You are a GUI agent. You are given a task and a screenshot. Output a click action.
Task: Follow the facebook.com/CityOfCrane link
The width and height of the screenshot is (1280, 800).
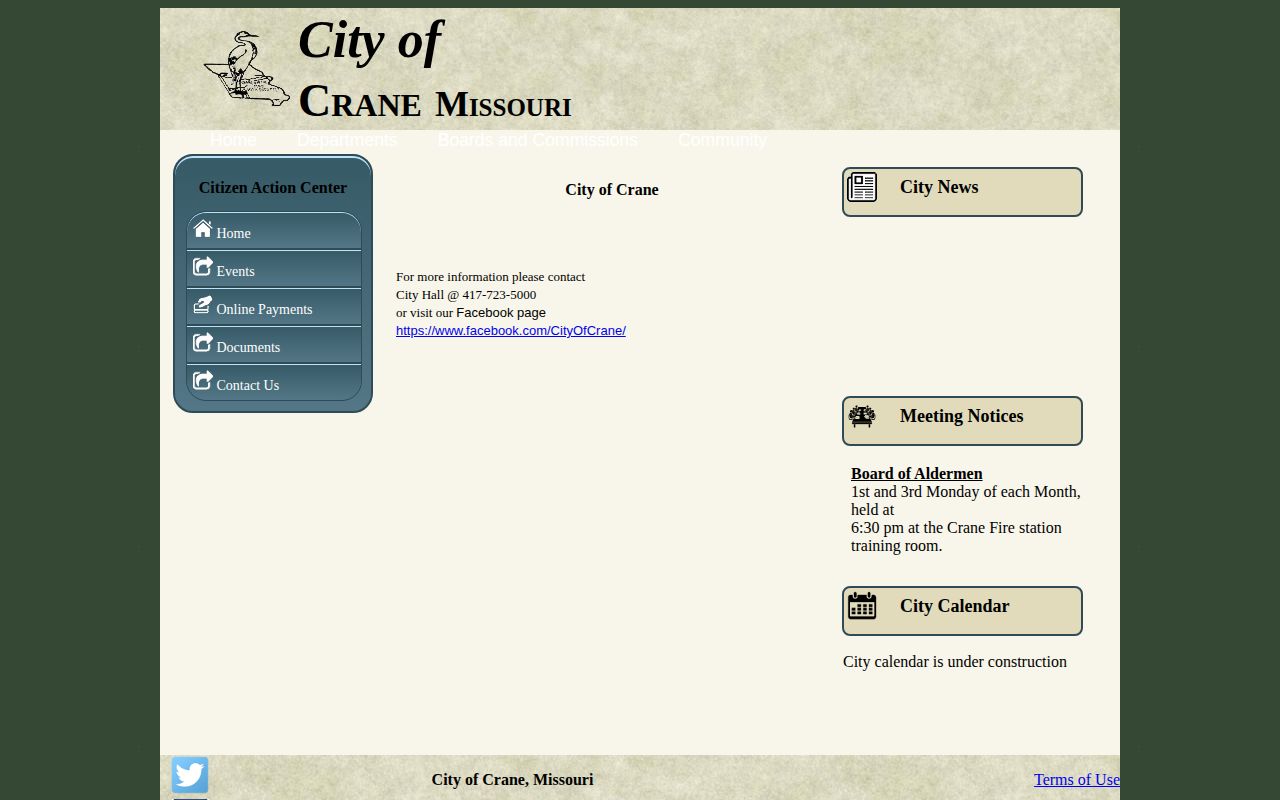(511, 331)
